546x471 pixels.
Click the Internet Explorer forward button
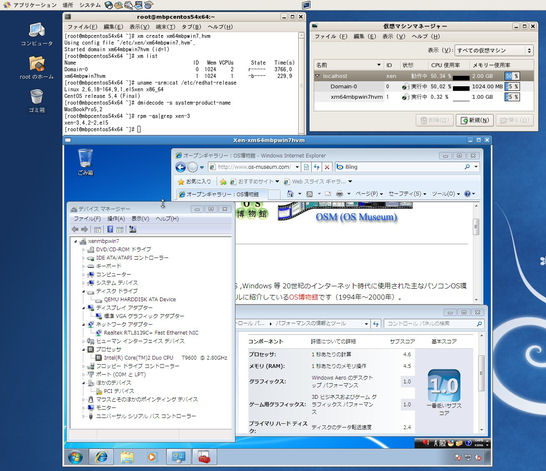[x=192, y=167]
